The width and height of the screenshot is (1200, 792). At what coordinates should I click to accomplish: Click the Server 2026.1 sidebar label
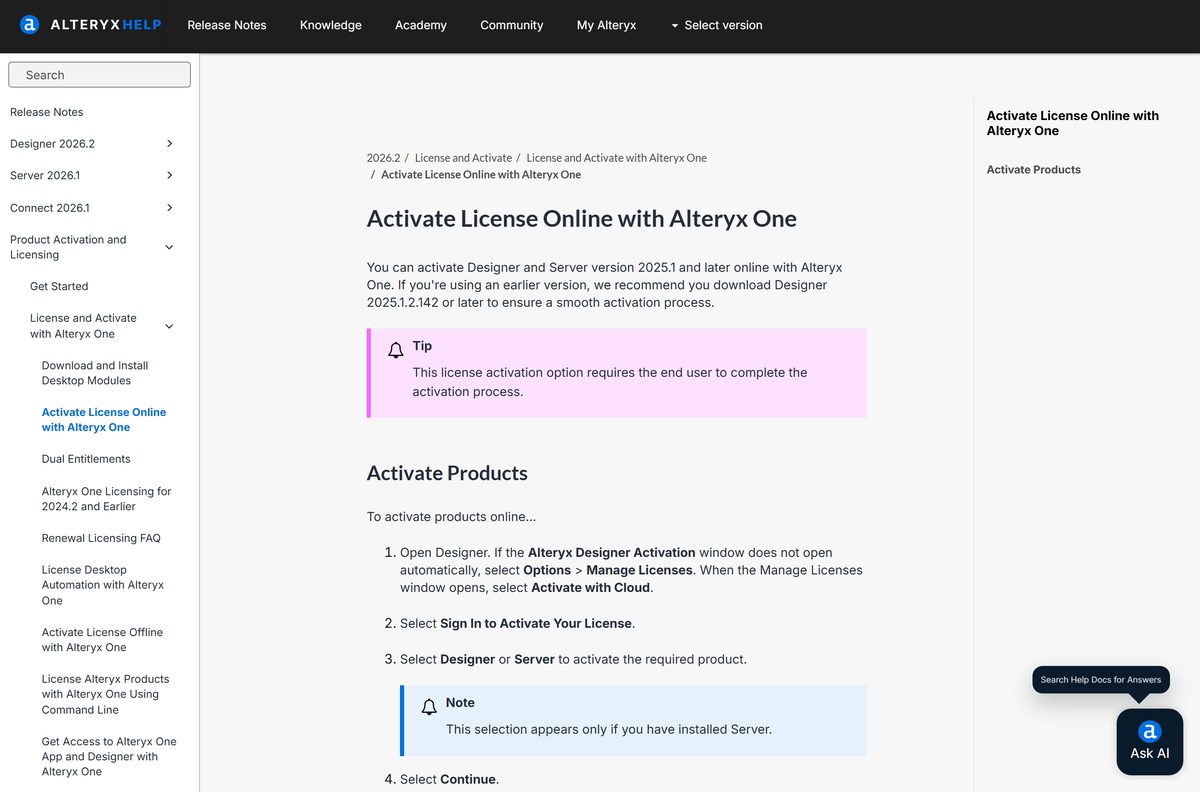[x=45, y=176]
